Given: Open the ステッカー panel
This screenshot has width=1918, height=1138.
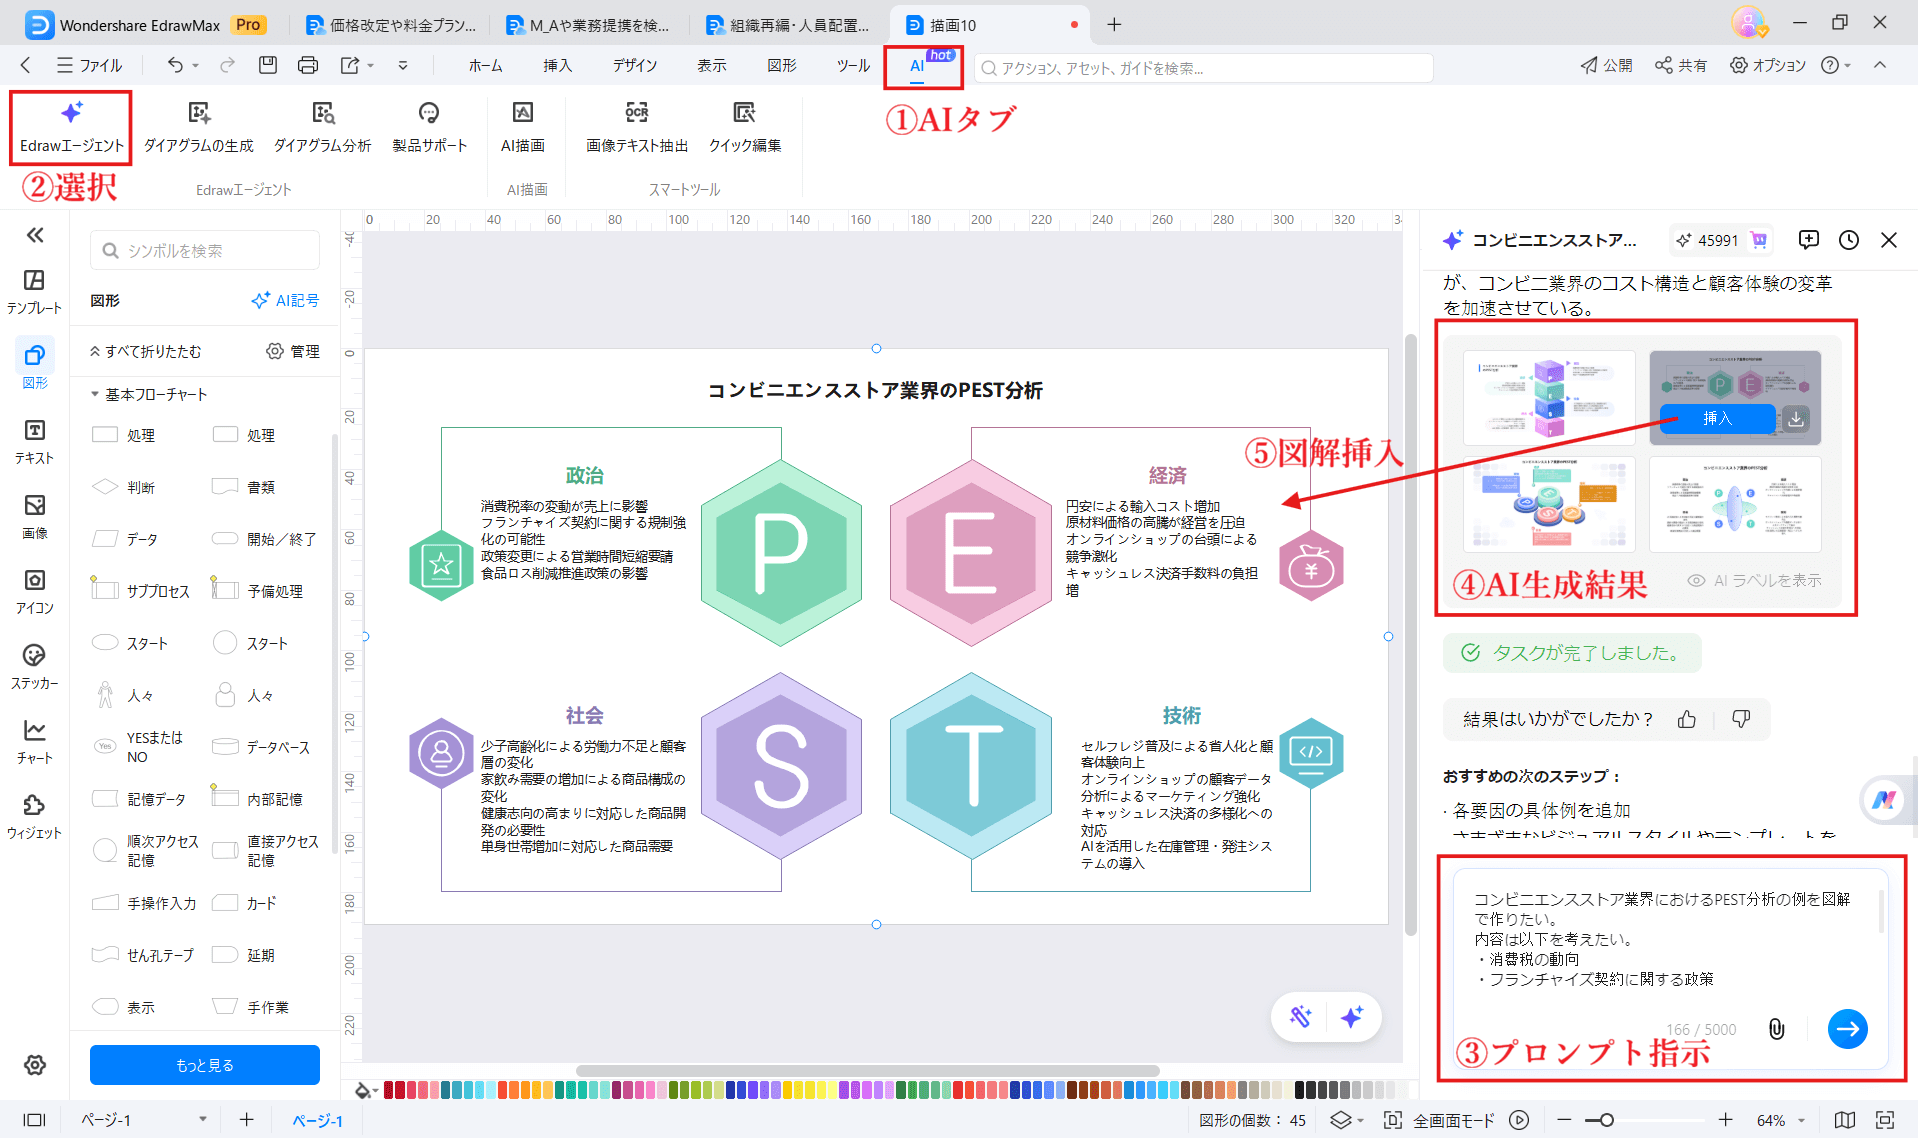Looking at the screenshot, I should pos(35,665).
